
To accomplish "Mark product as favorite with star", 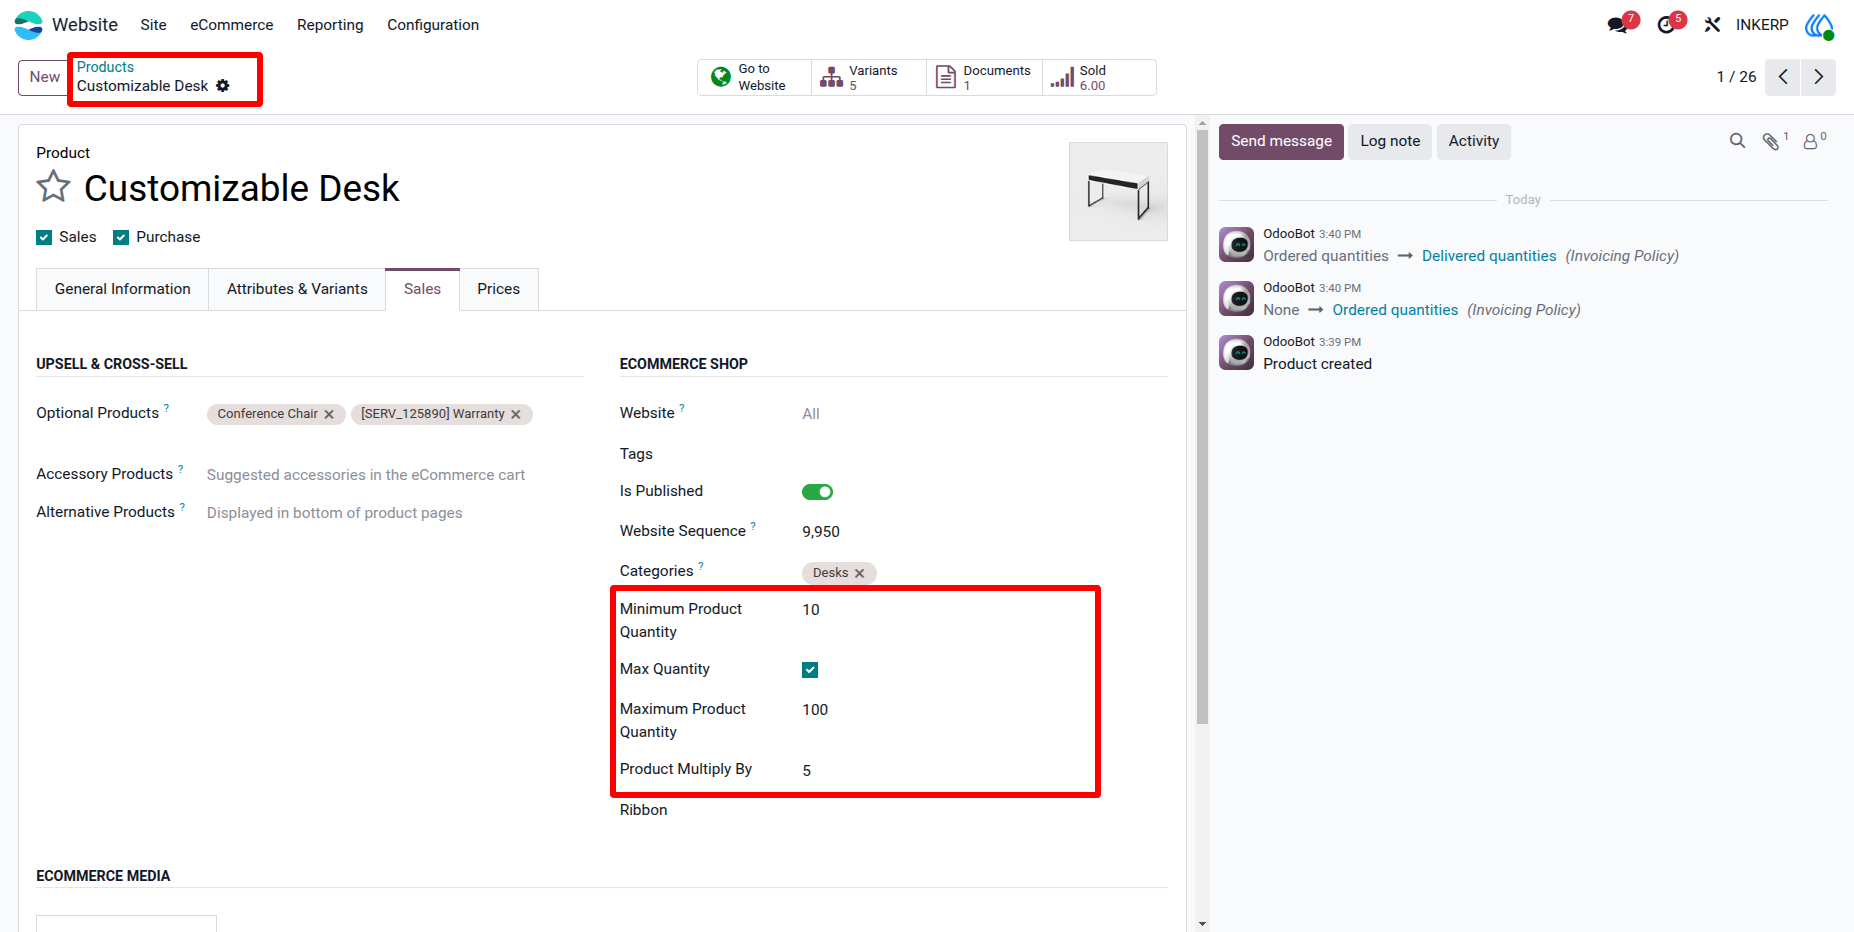I will pyautogui.click(x=54, y=187).
